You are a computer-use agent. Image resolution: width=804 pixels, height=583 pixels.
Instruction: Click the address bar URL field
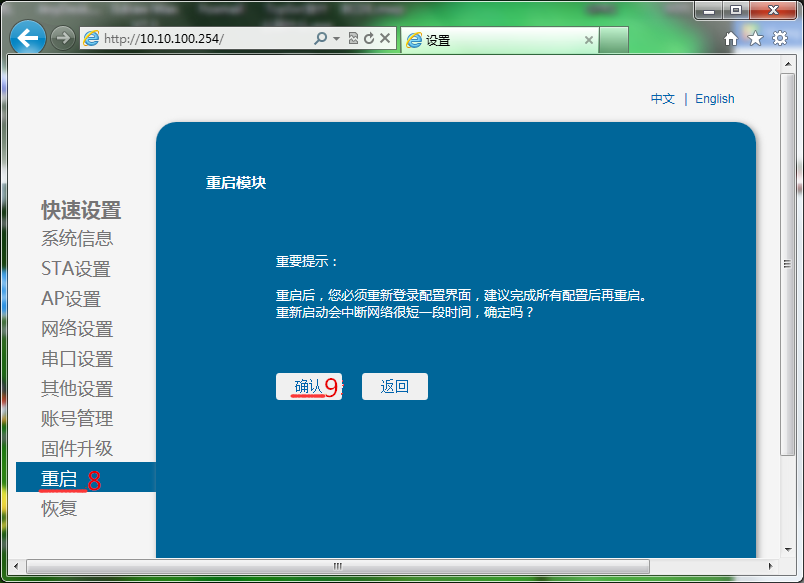pos(200,39)
